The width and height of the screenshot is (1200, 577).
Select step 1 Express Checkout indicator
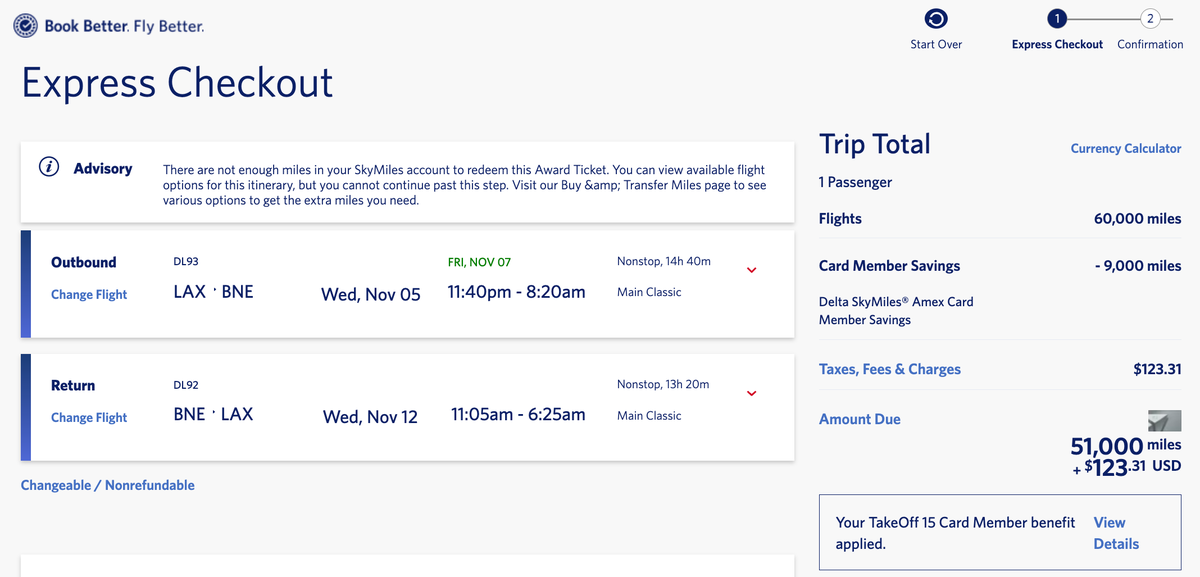tap(1057, 18)
